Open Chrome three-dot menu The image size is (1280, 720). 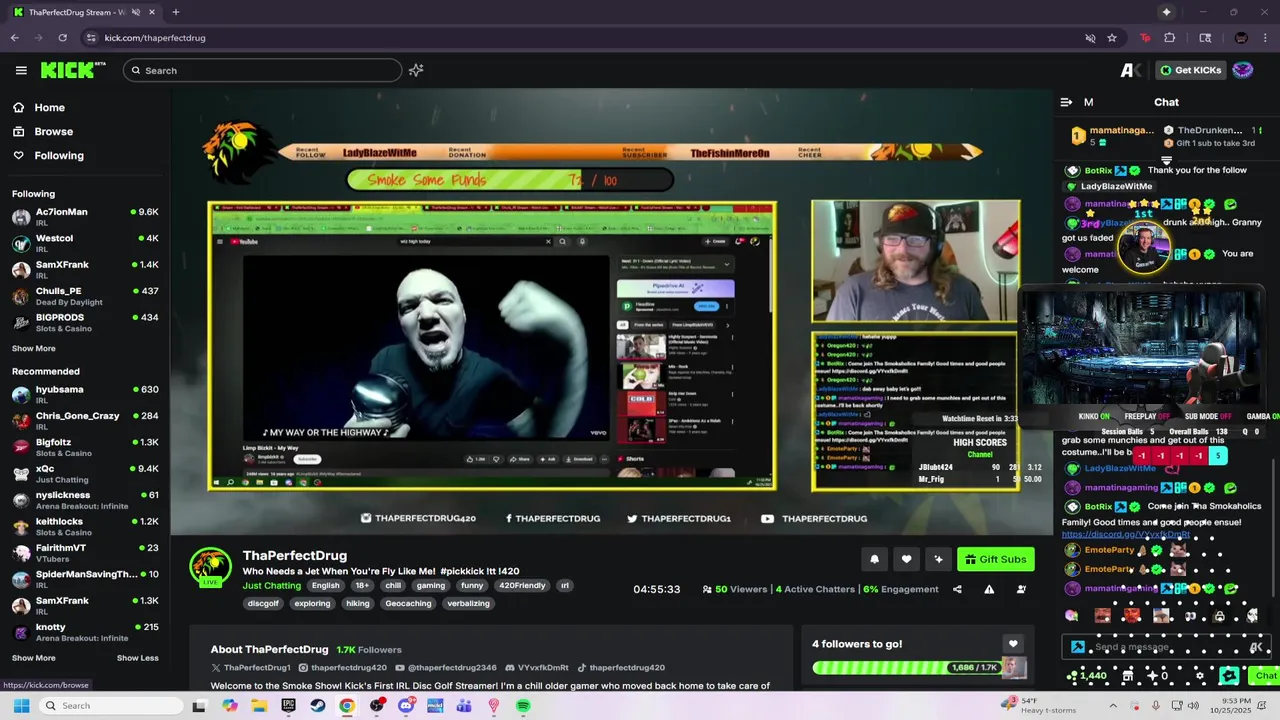point(1265,38)
